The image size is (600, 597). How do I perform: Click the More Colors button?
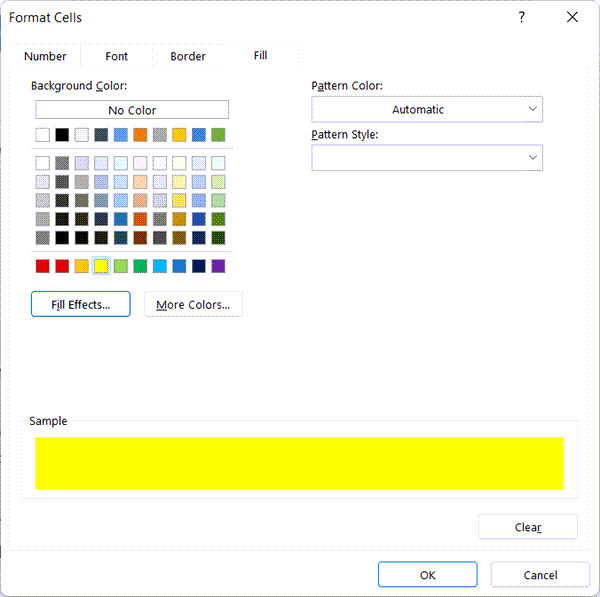193,304
